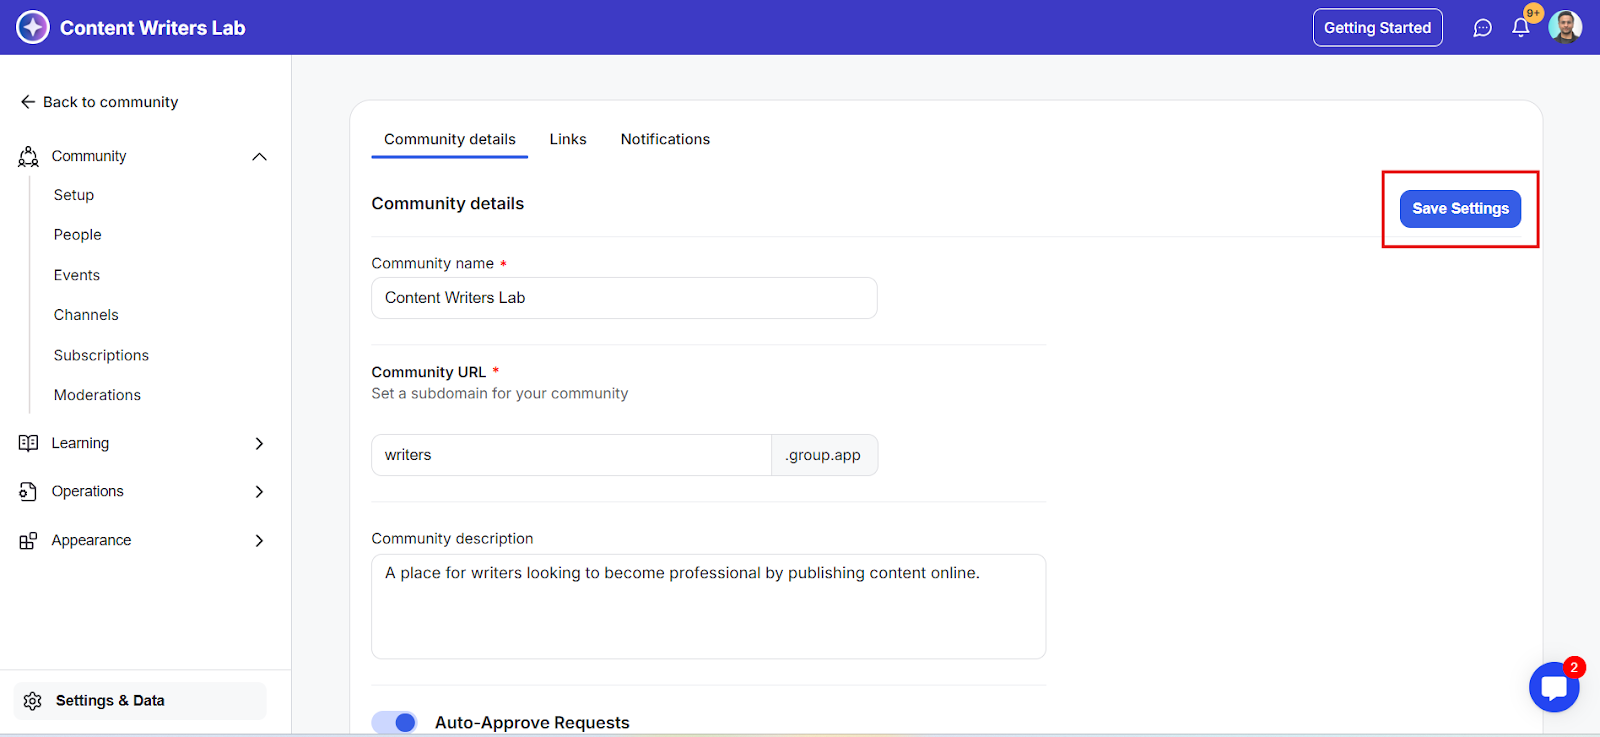Expand the Learning section chevron
This screenshot has width=1600, height=737.
260,443
